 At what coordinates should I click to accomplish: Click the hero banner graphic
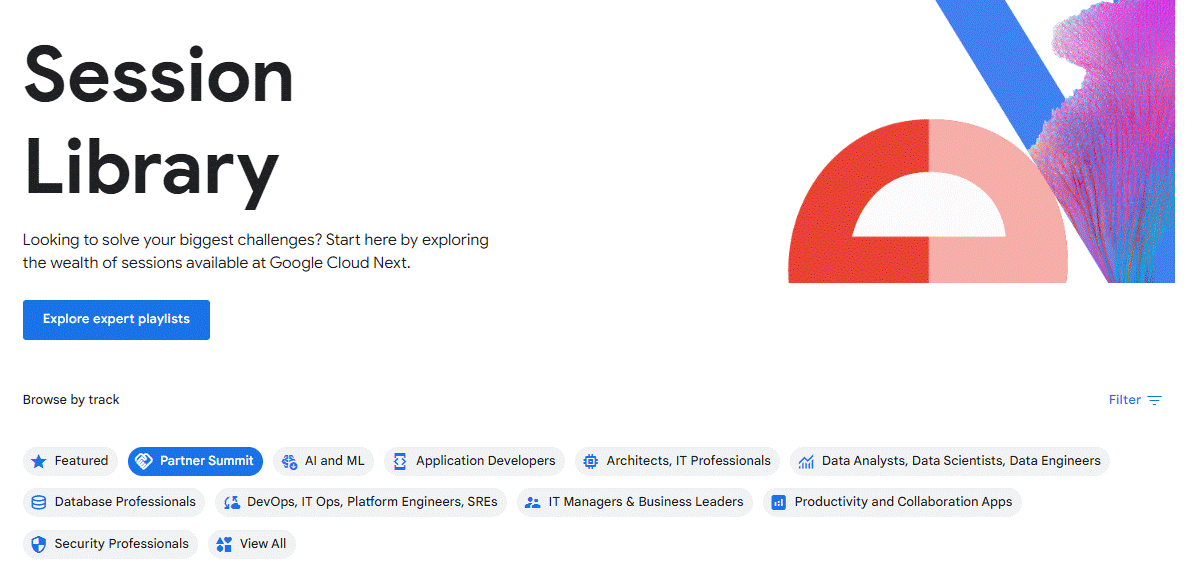(982, 142)
